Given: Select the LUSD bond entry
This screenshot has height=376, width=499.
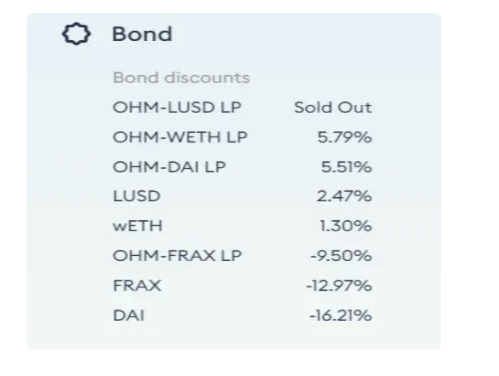Looking at the screenshot, I should (x=137, y=196).
